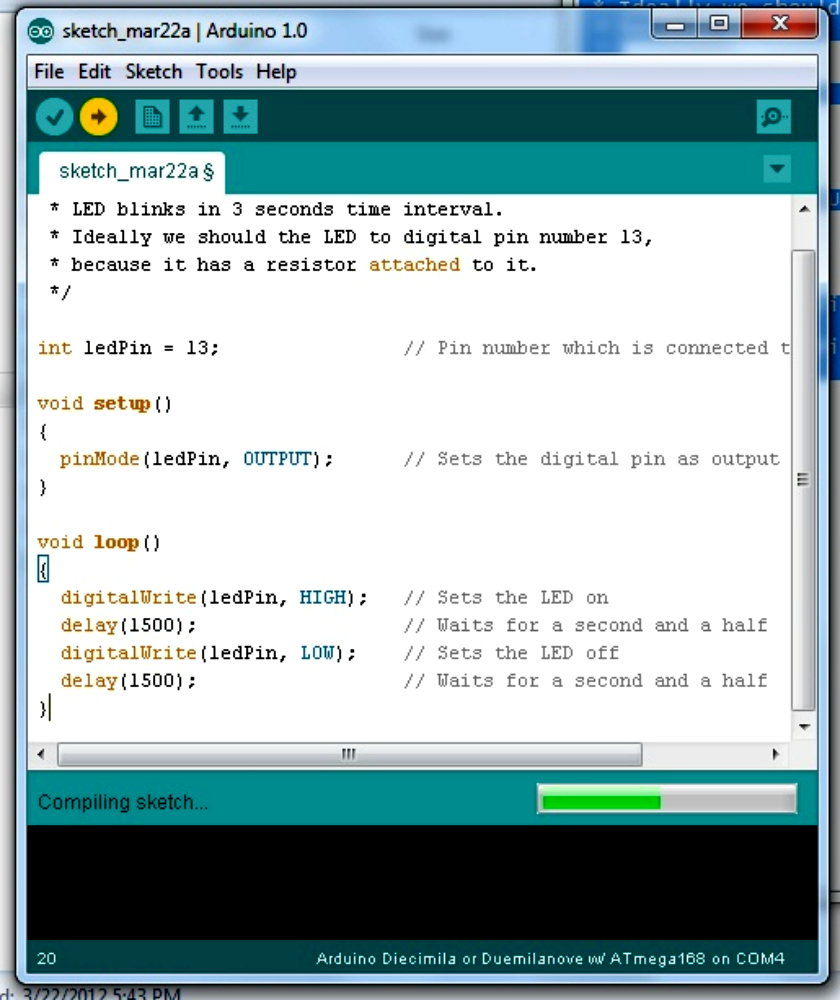The image size is (840, 1000).
Task: Open a sketch with the up-arrow icon
Action: pos(196,117)
